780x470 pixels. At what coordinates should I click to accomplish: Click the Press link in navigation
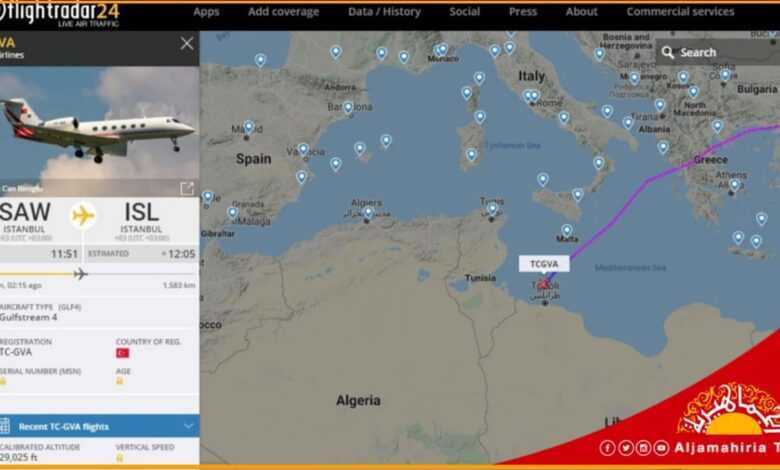[x=523, y=11]
